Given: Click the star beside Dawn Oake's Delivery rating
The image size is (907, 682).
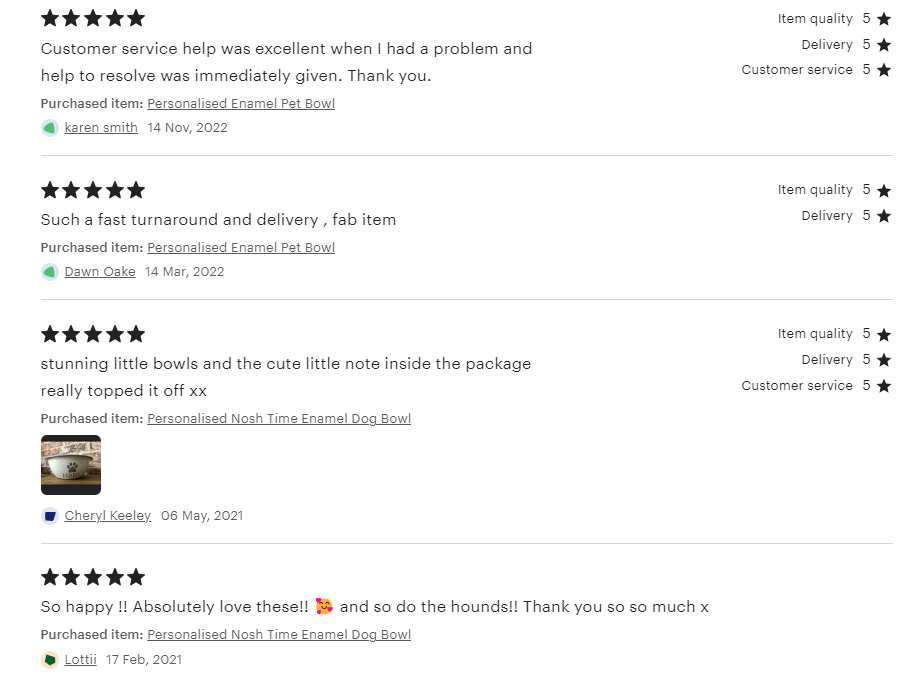Looking at the screenshot, I should (x=883, y=216).
